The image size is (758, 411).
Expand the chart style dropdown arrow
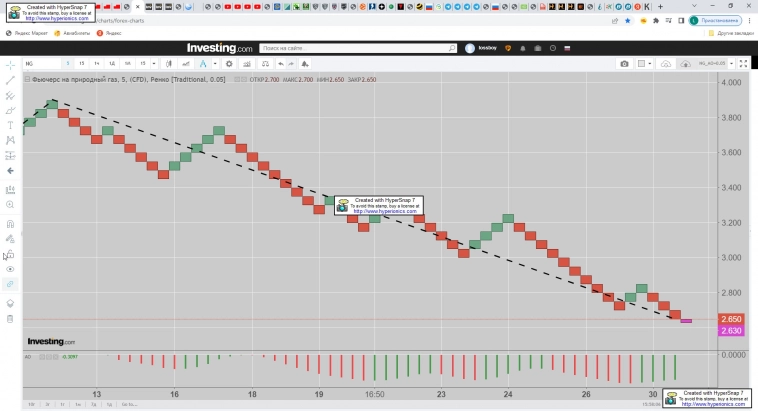(x=215, y=64)
